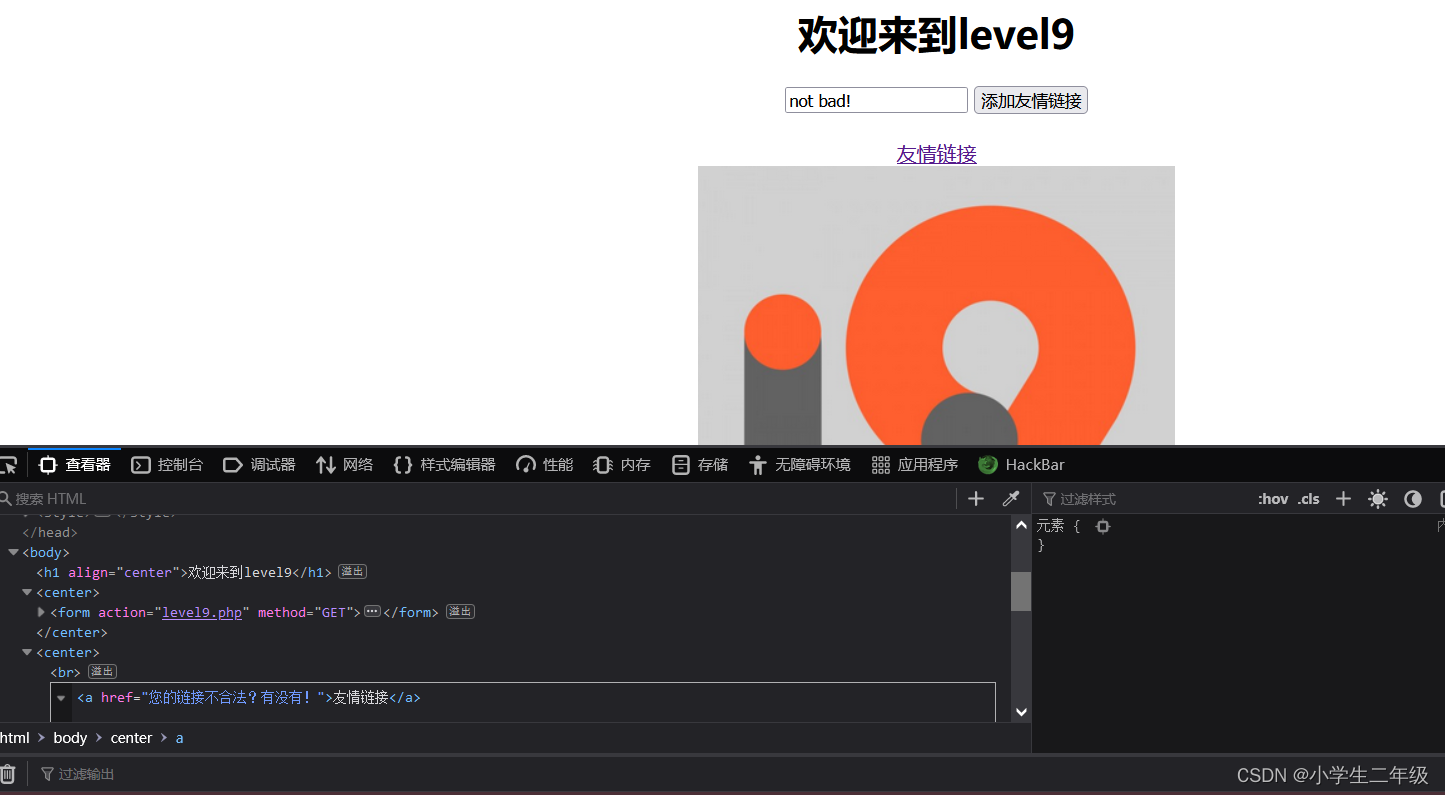
Task: Open the 应用程序 application tab
Action: (x=914, y=465)
